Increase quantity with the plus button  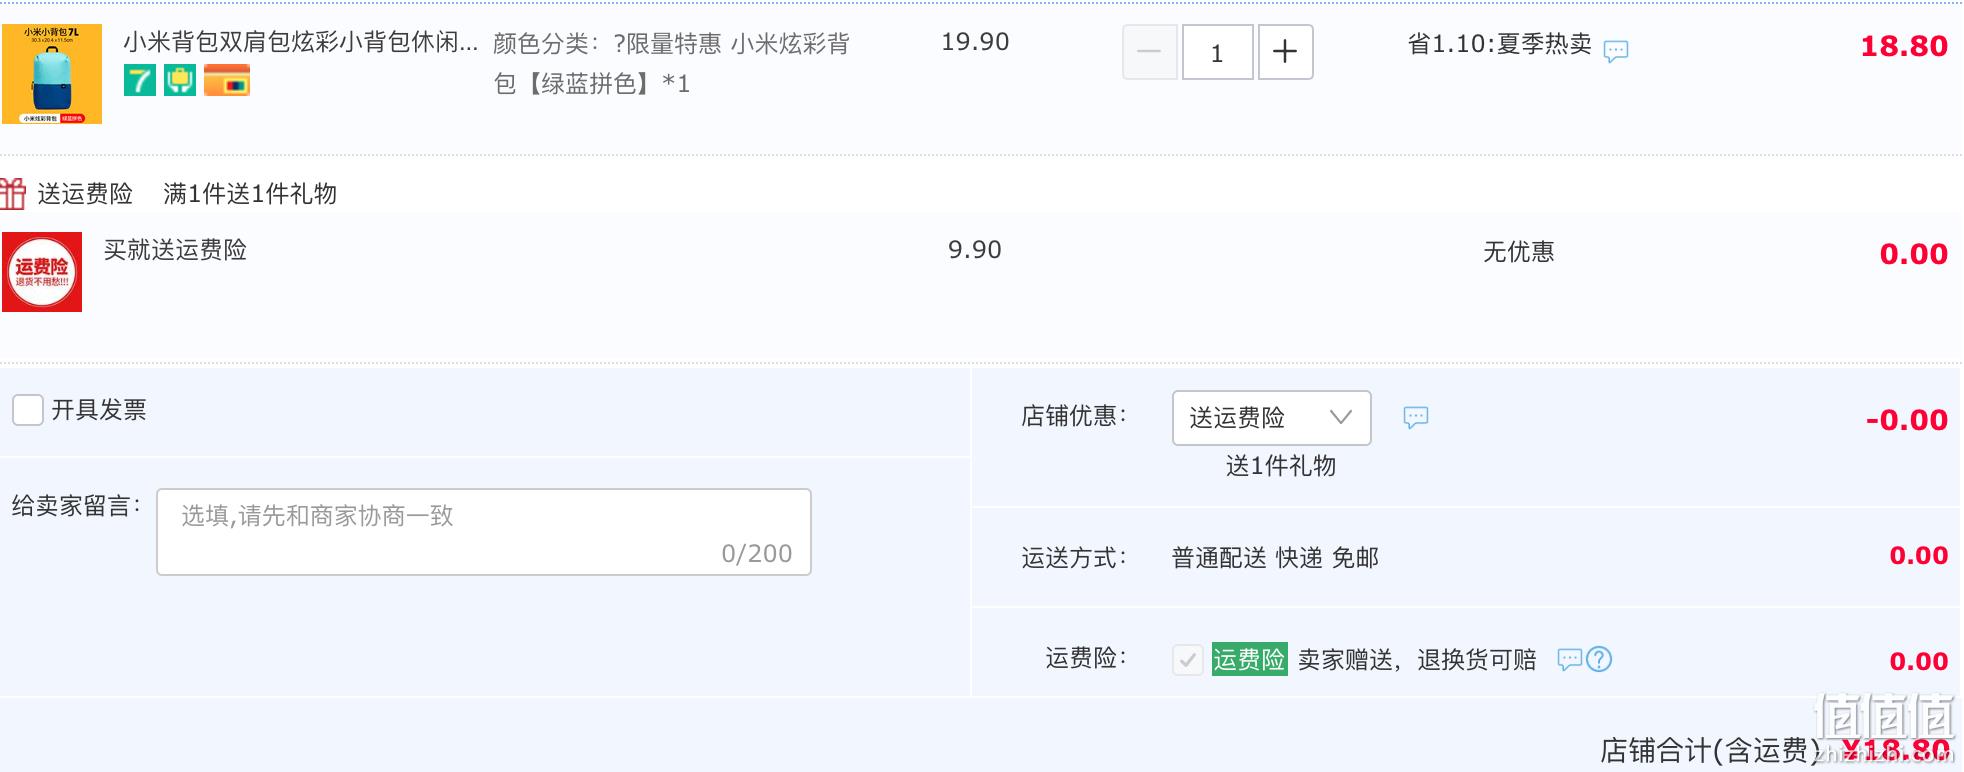[x=1285, y=52]
